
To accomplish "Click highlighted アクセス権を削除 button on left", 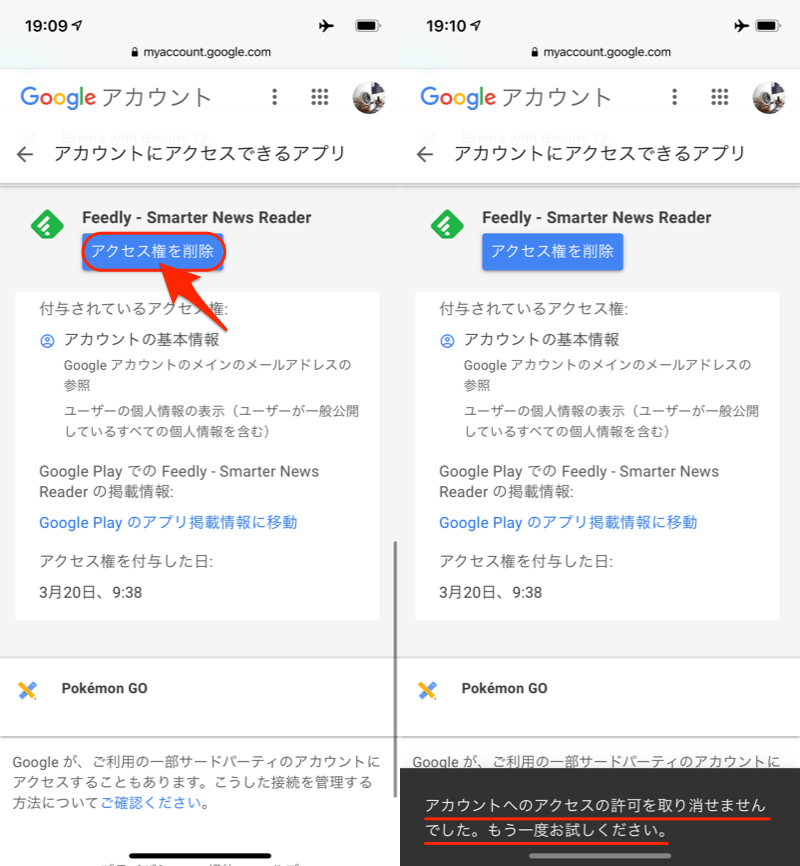I will coord(153,252).
